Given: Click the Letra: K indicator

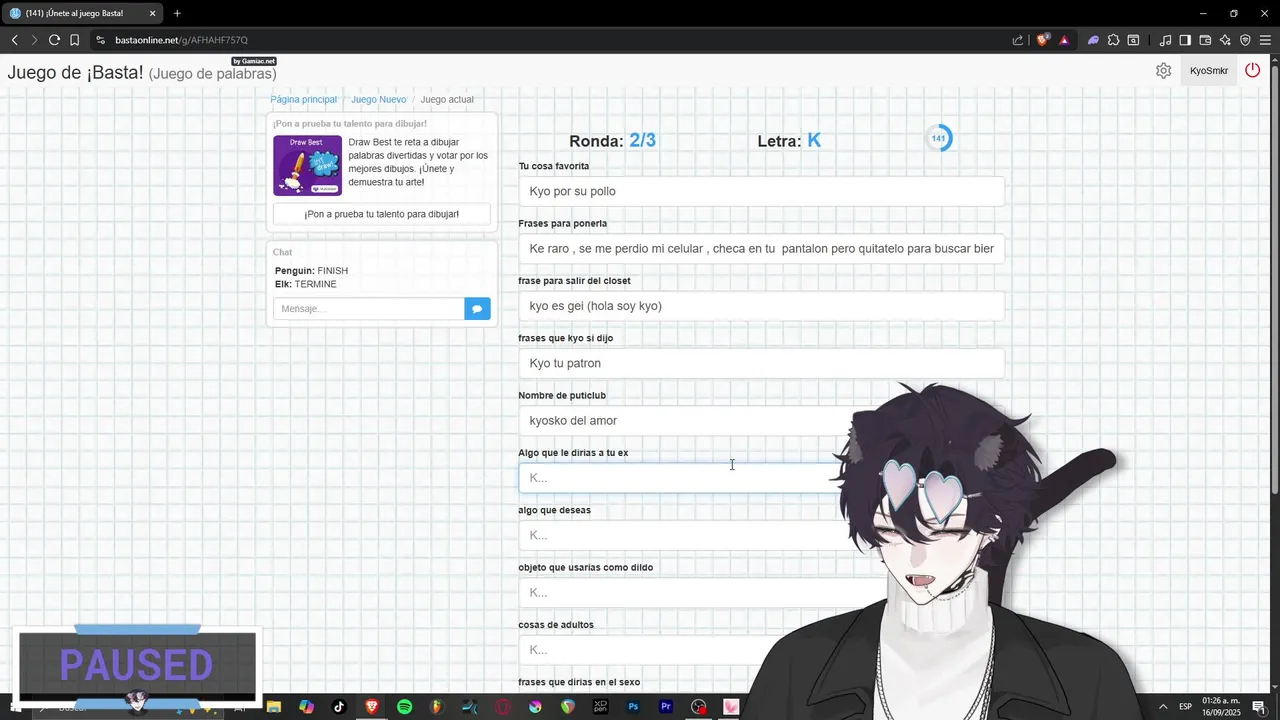Looking at the screenshot, I should [789, 141].
